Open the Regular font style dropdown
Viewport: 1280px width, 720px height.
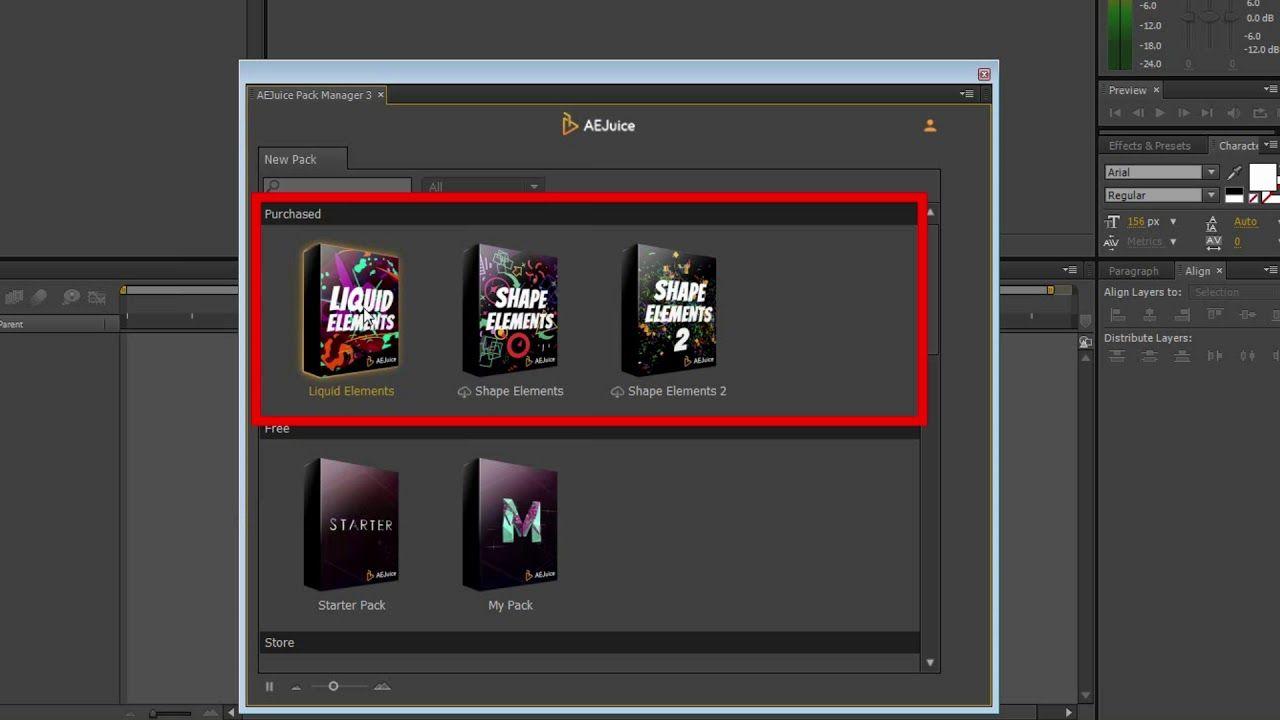(1161, 195)
